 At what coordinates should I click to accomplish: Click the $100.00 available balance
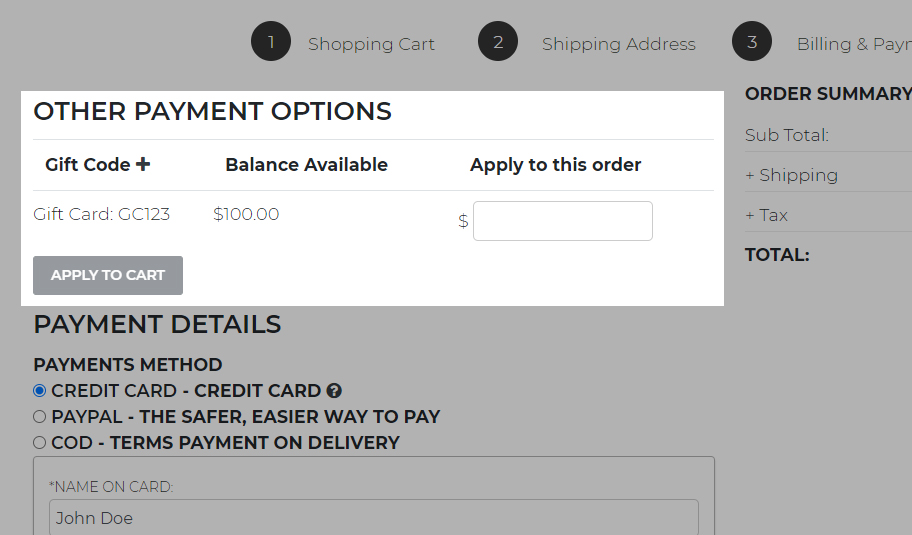click(246, 214)
